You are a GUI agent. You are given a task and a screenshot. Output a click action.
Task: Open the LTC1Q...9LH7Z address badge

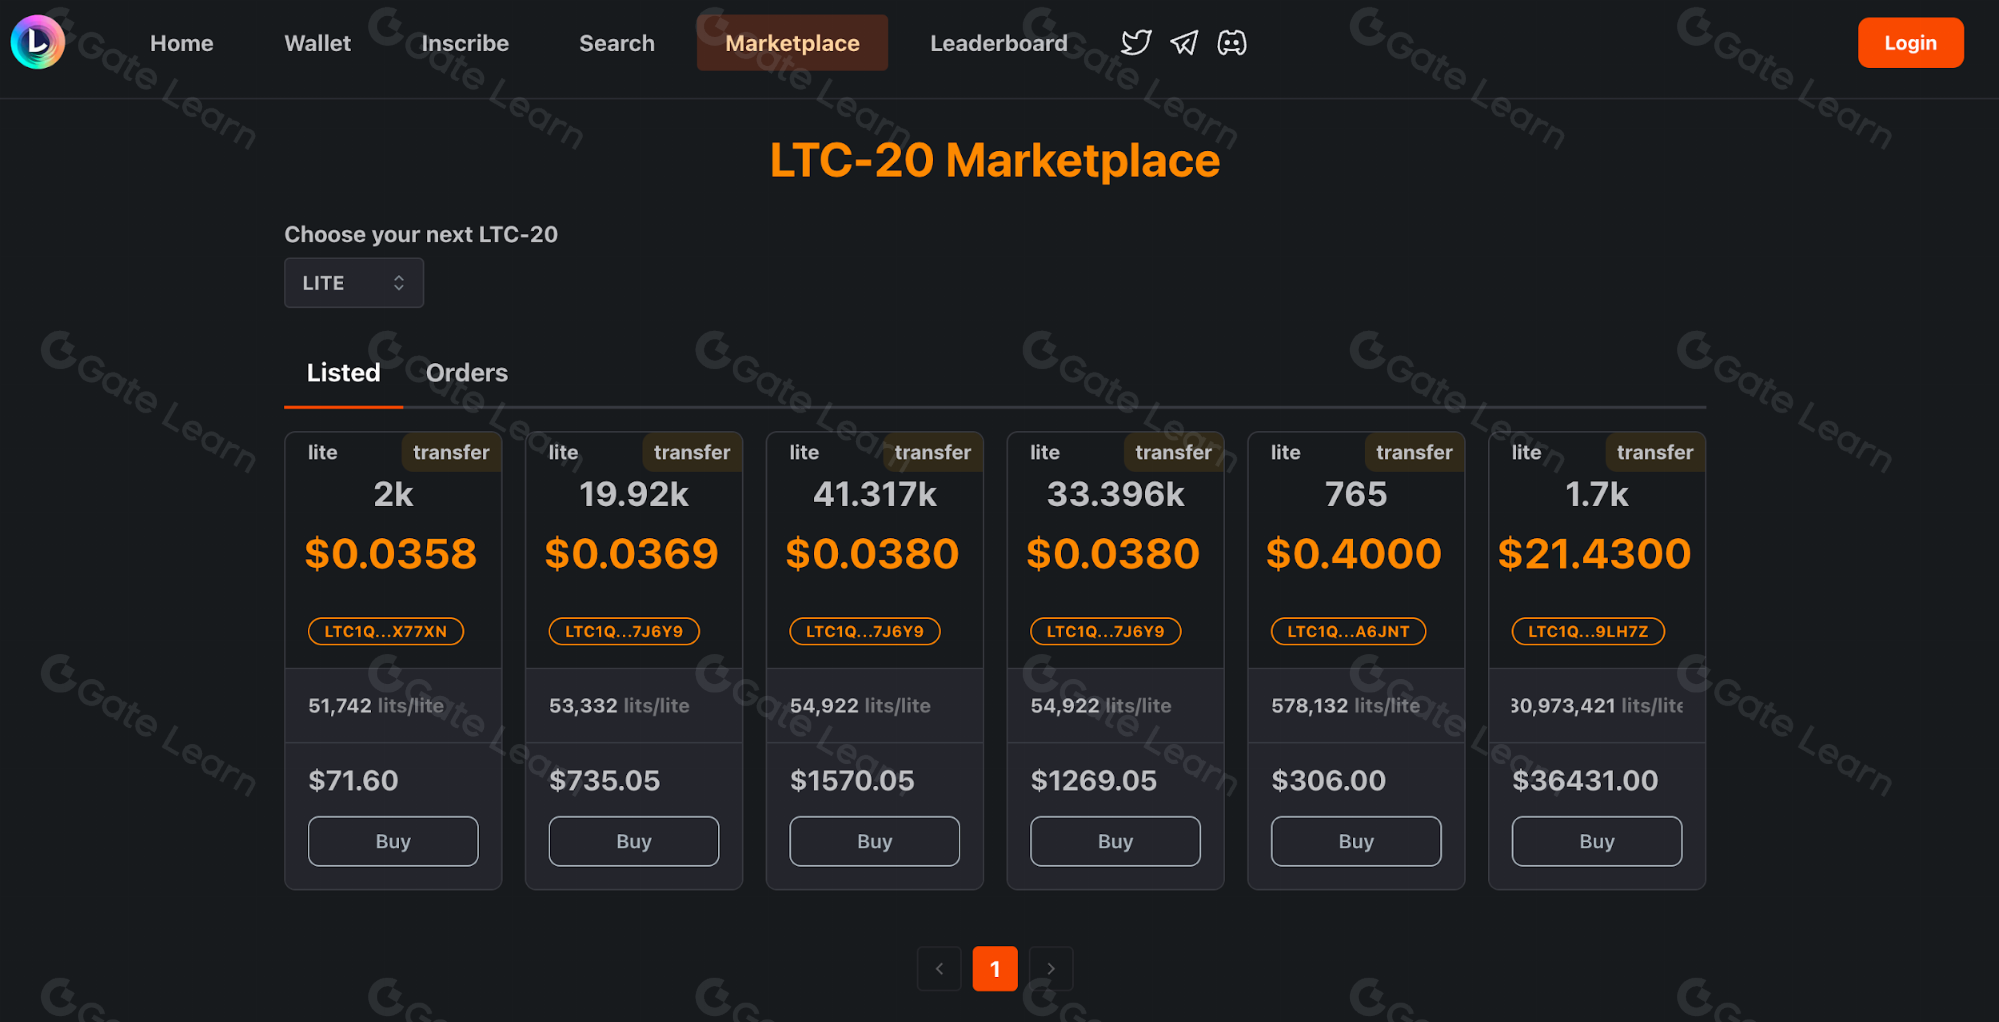click(x=1588, y=631)
